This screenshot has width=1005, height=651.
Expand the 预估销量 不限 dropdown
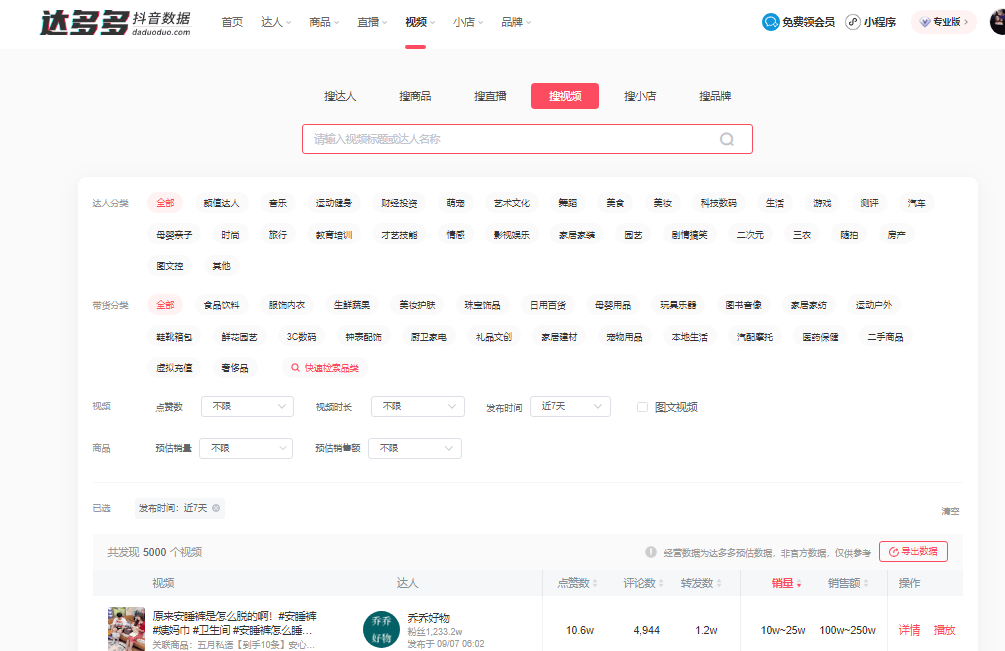pos(246,448)
